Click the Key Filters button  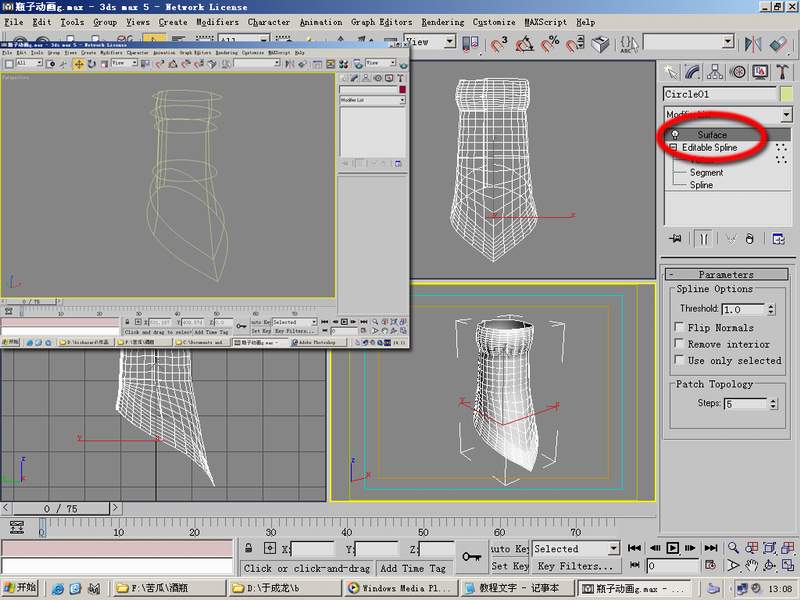point(573,567)
